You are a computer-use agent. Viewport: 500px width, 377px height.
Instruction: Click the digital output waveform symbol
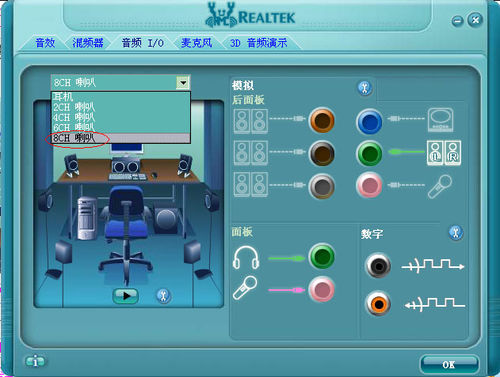pos(433,266)
